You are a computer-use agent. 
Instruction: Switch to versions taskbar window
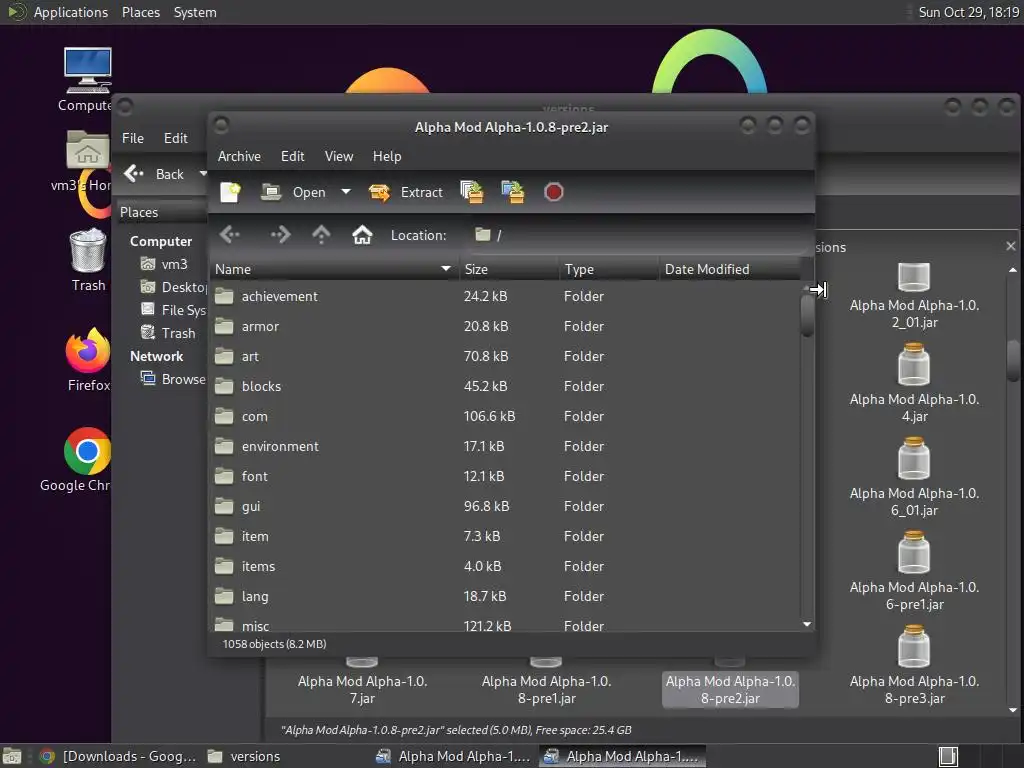243,756
